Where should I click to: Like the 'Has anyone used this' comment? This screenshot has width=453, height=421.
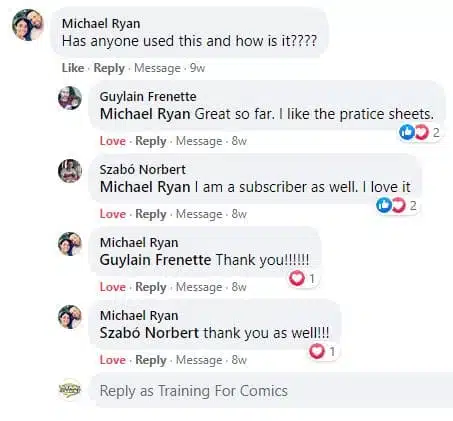point(73,68)
